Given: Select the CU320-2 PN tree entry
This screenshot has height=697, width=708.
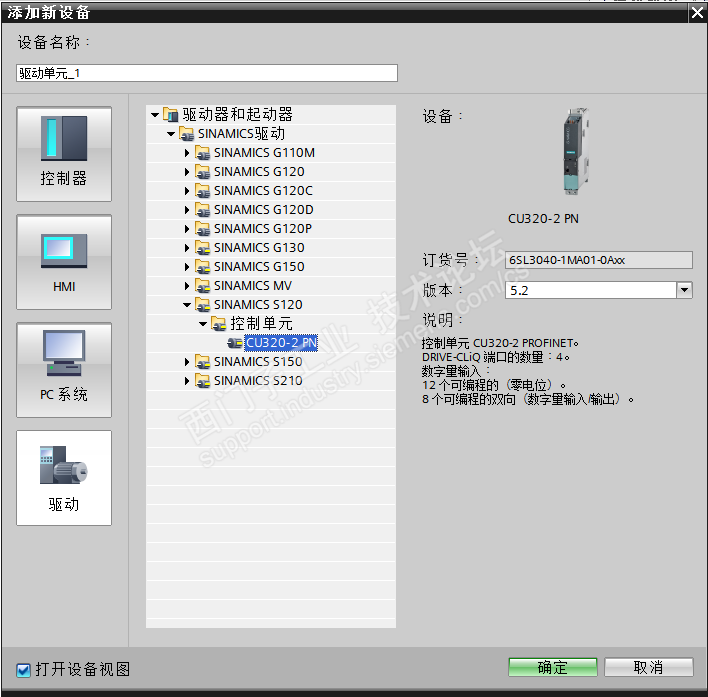Looking at the screenshot, I should [281, 343].
